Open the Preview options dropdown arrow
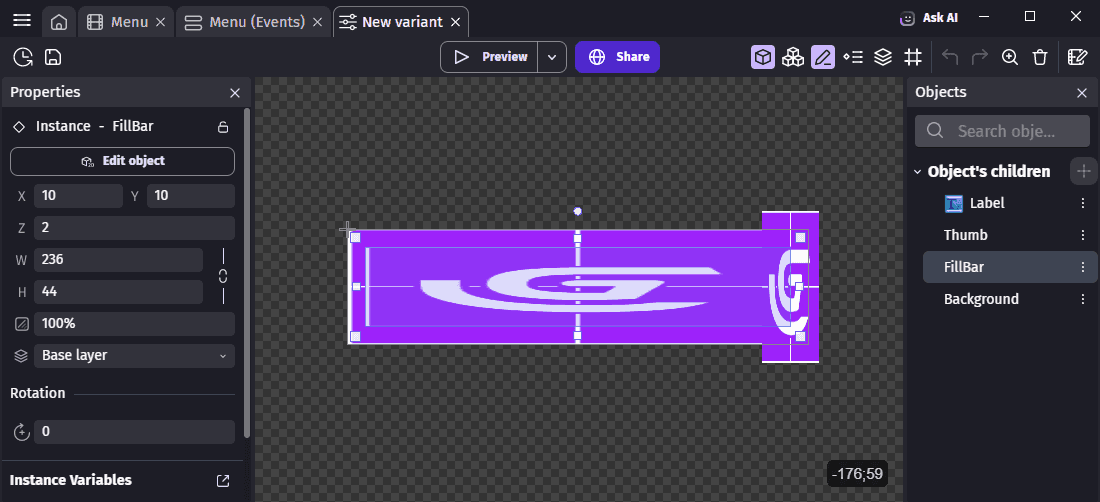 (x=553, y=57)
